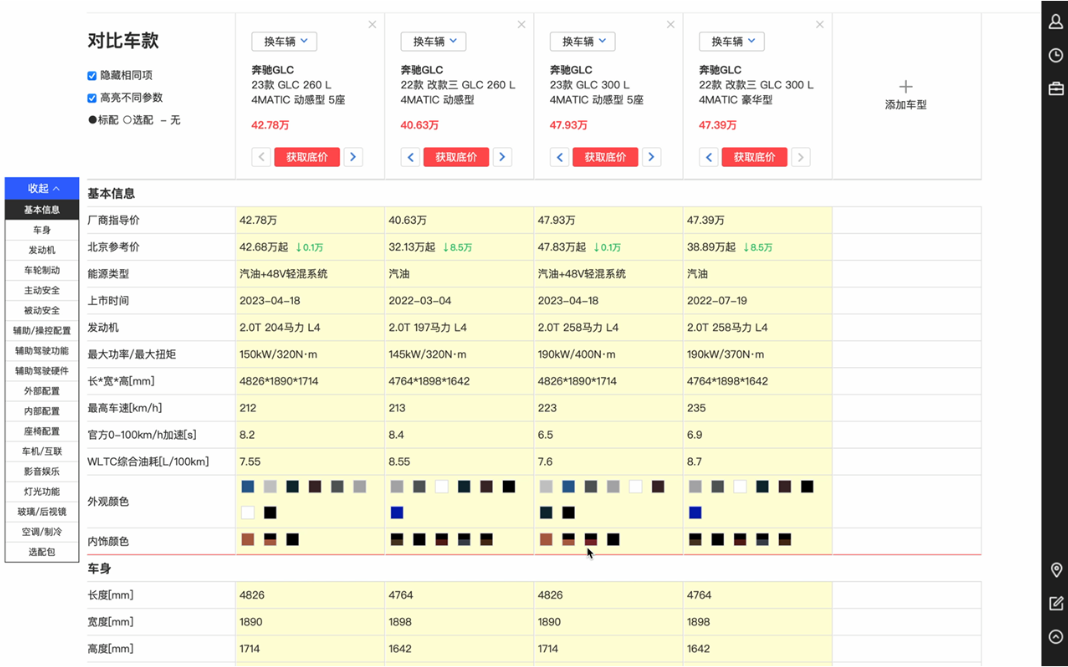Screen dimensions: 1068x667
Task: Jump to 辅助驾驶硬件 section
Action: point(42,371)
